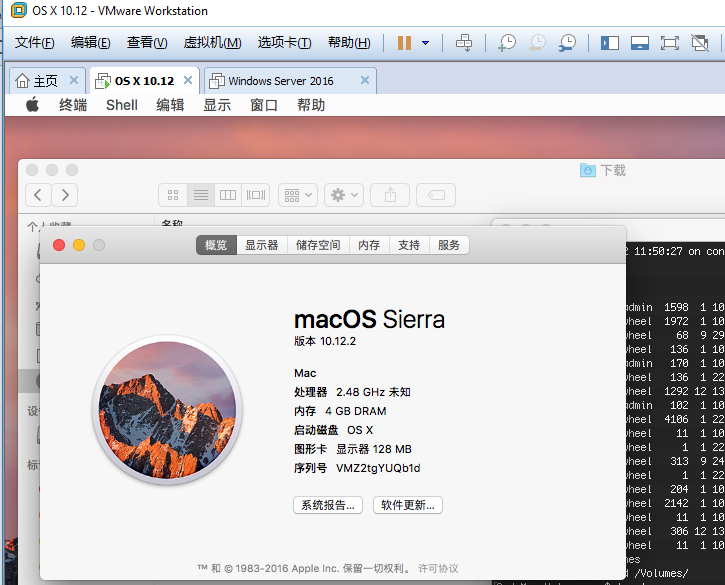
Task: Open dropdown arrow next to pause button
Action: (x=425, y=43)
